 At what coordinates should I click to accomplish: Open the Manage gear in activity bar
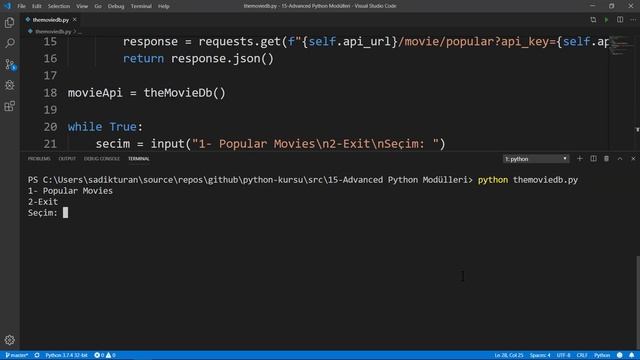tap(9, 340)
